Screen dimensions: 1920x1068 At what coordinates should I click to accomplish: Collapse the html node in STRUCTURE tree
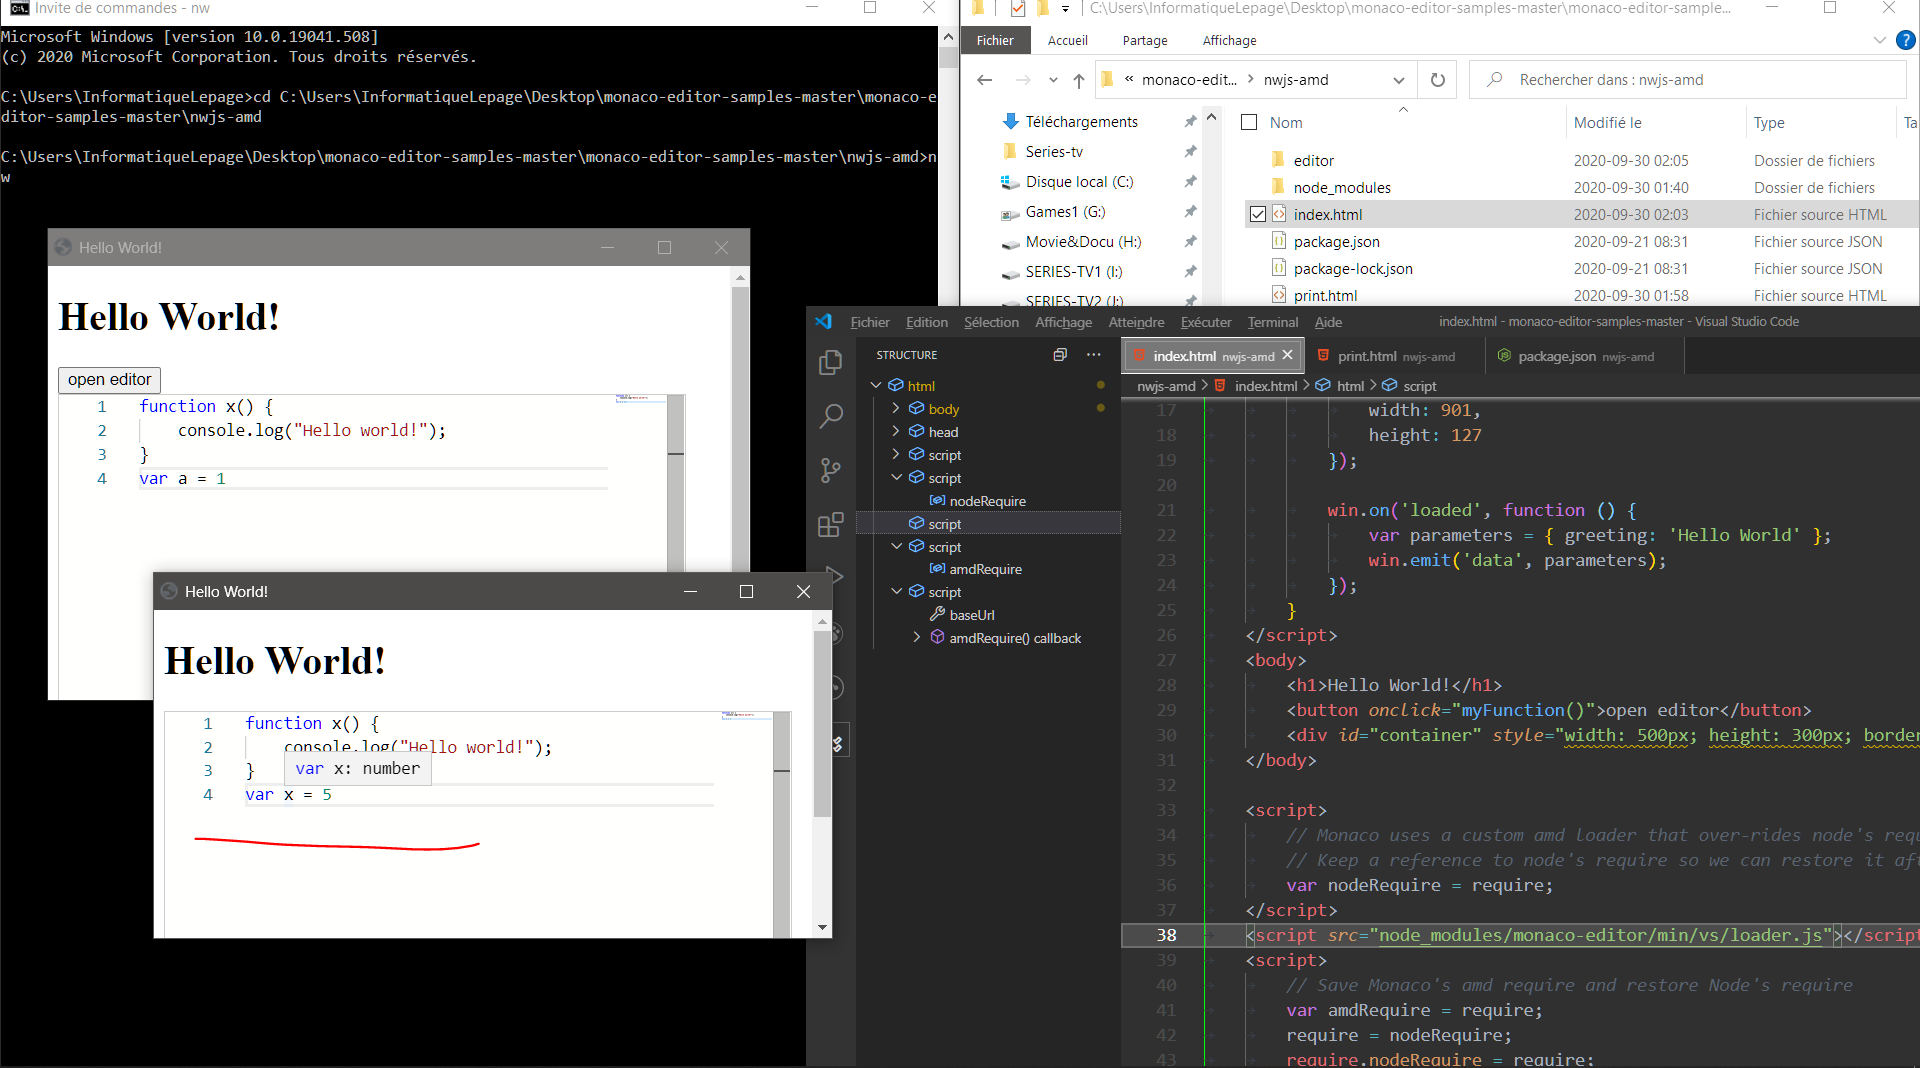click(x=876, y=384)
